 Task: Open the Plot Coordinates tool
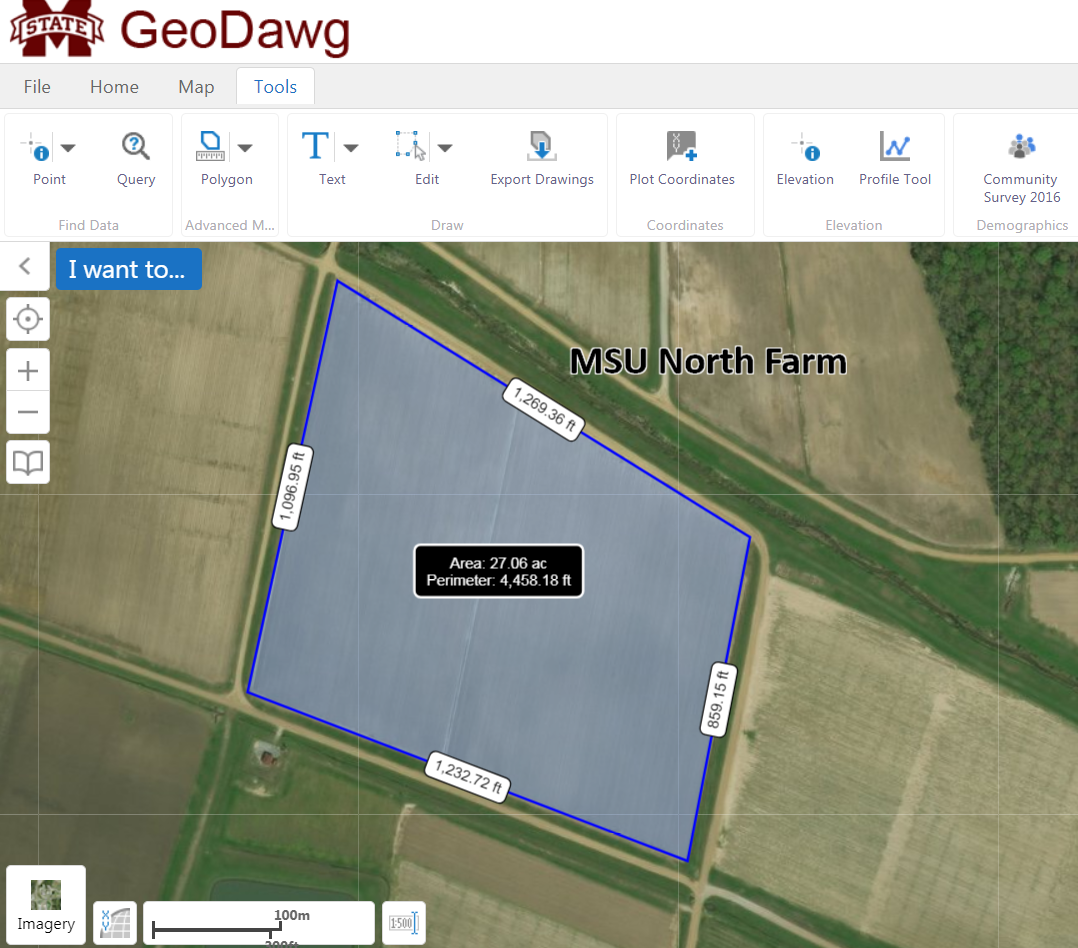coord(682,158)
